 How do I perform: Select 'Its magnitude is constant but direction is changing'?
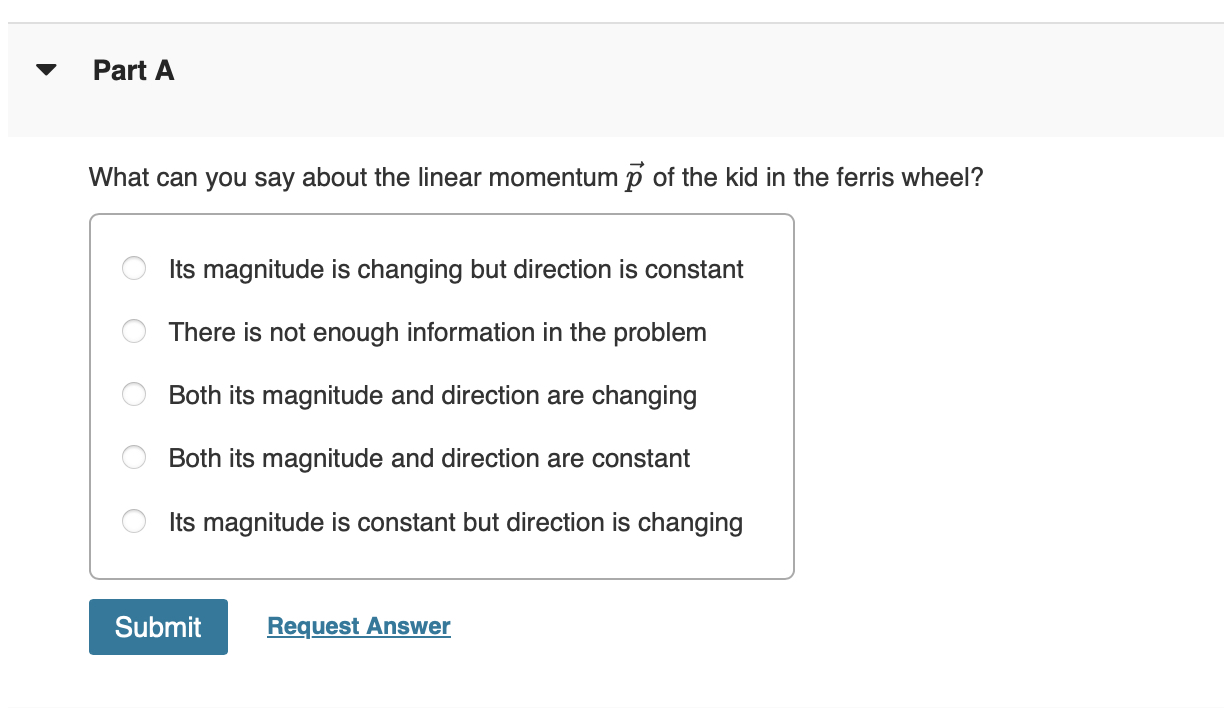133,521
